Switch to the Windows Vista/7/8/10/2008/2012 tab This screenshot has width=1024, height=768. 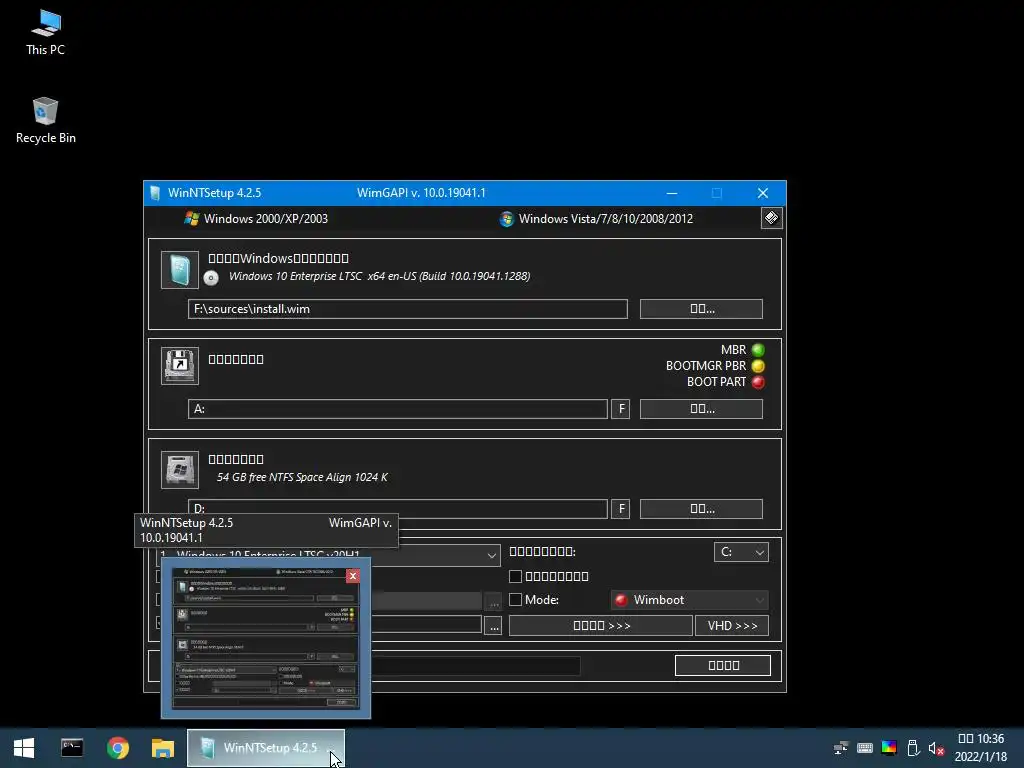tap(596, 219)
